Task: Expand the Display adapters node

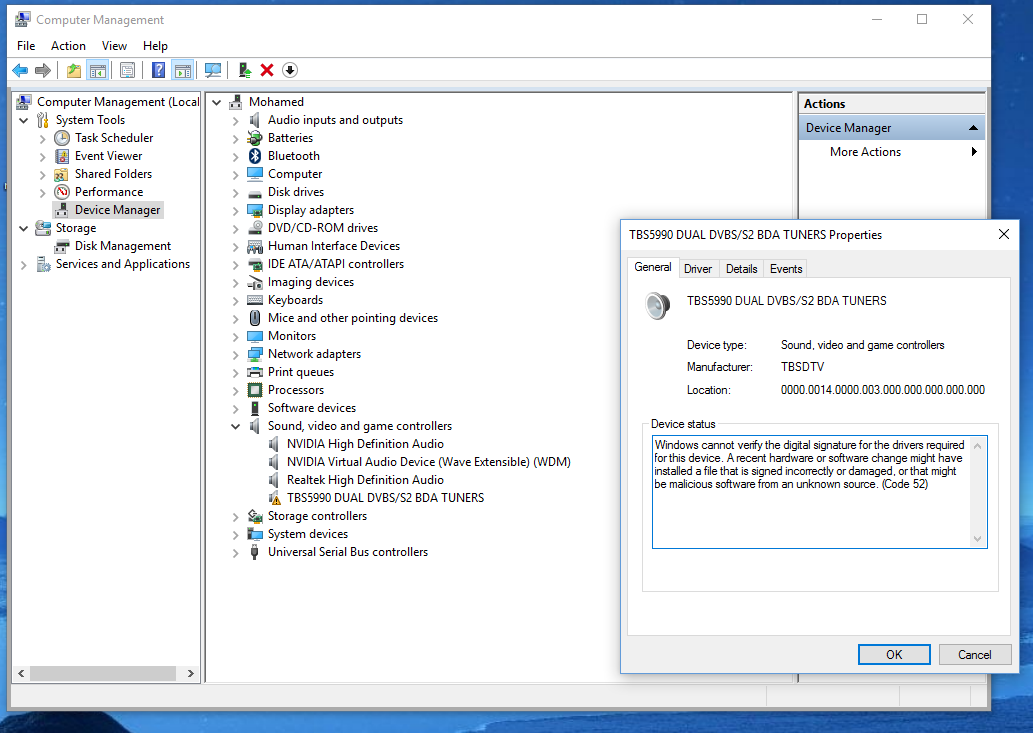Action: click(236, 211)
